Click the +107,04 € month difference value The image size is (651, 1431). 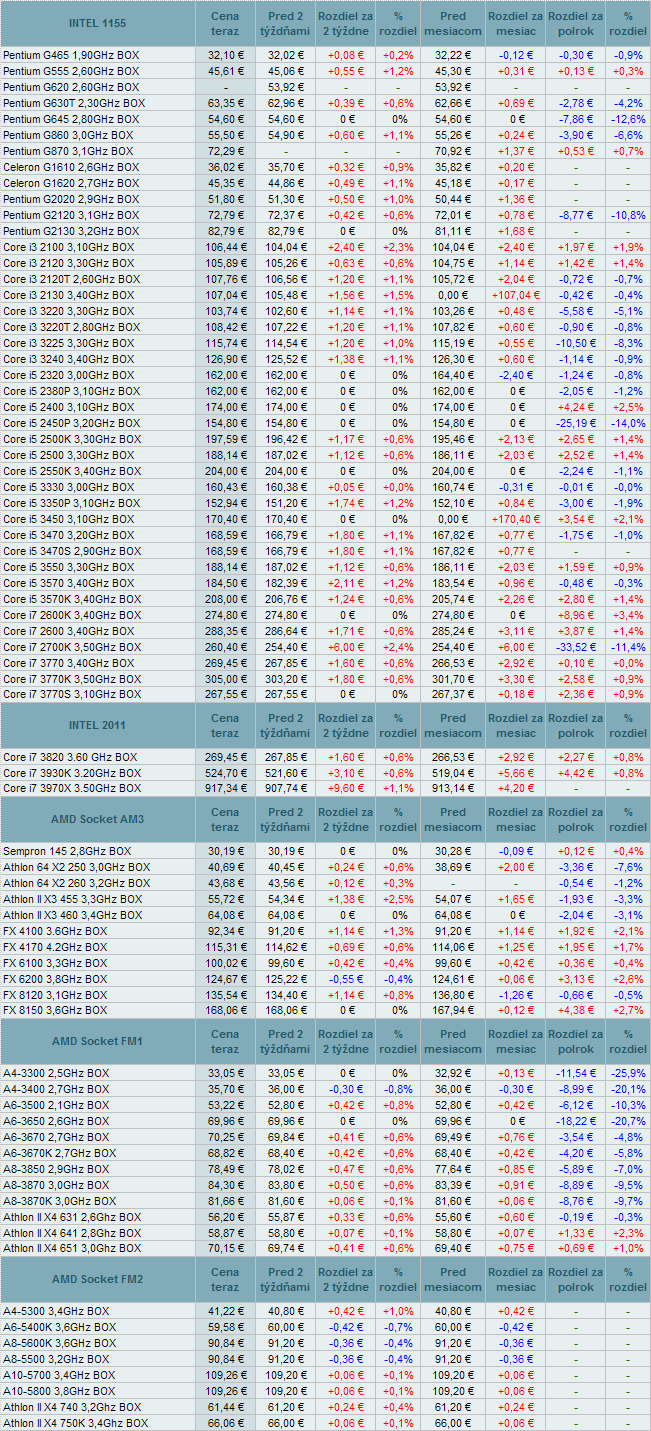[x=516, y=295]
